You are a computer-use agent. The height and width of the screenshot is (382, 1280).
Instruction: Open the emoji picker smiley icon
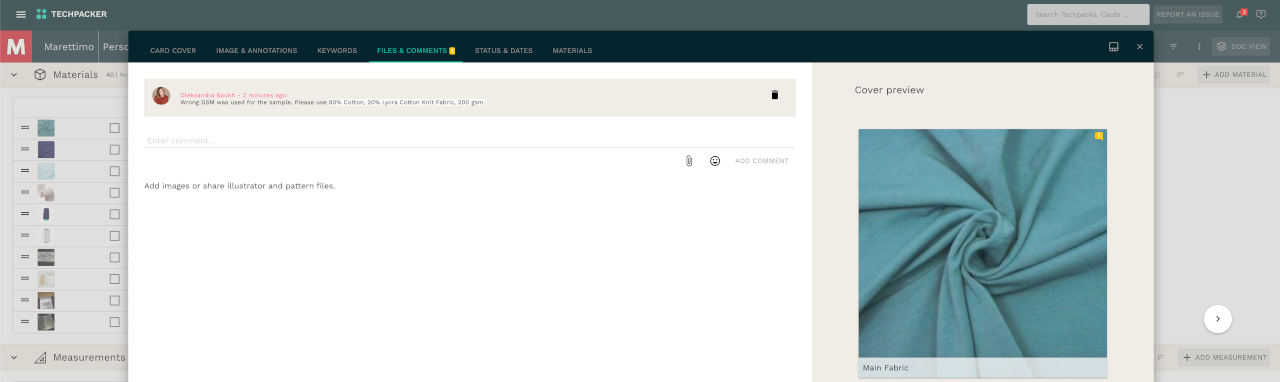tap(715, 161)
